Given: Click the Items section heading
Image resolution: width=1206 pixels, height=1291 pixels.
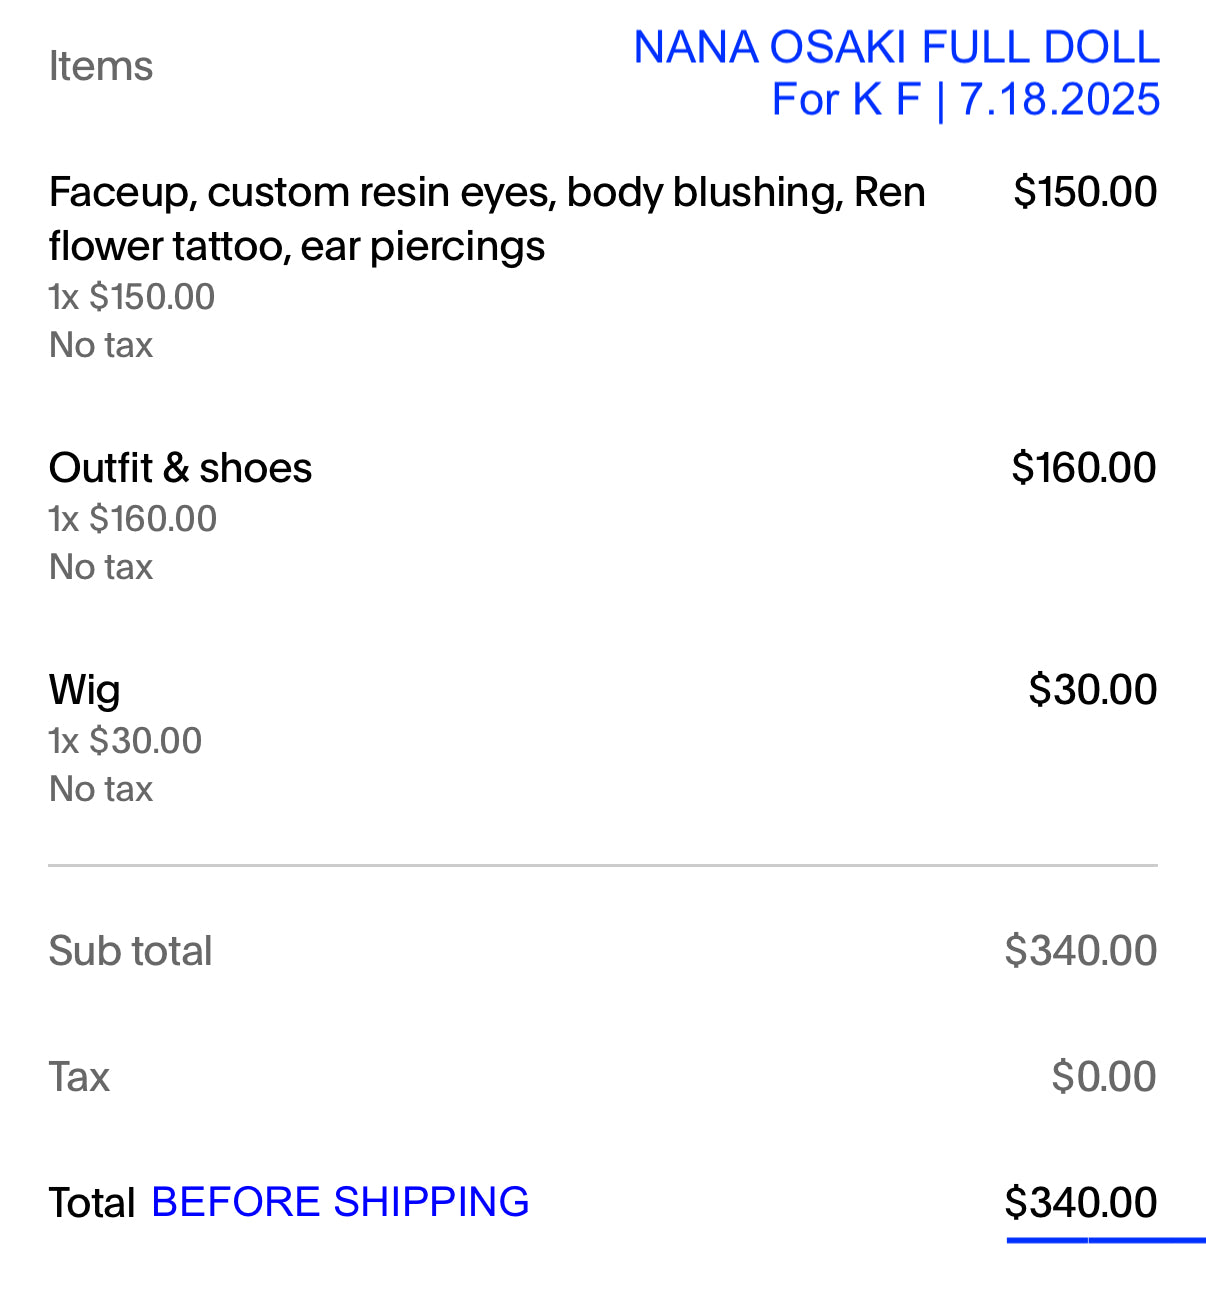Looking at the screenshot, I should pos(101,67).
